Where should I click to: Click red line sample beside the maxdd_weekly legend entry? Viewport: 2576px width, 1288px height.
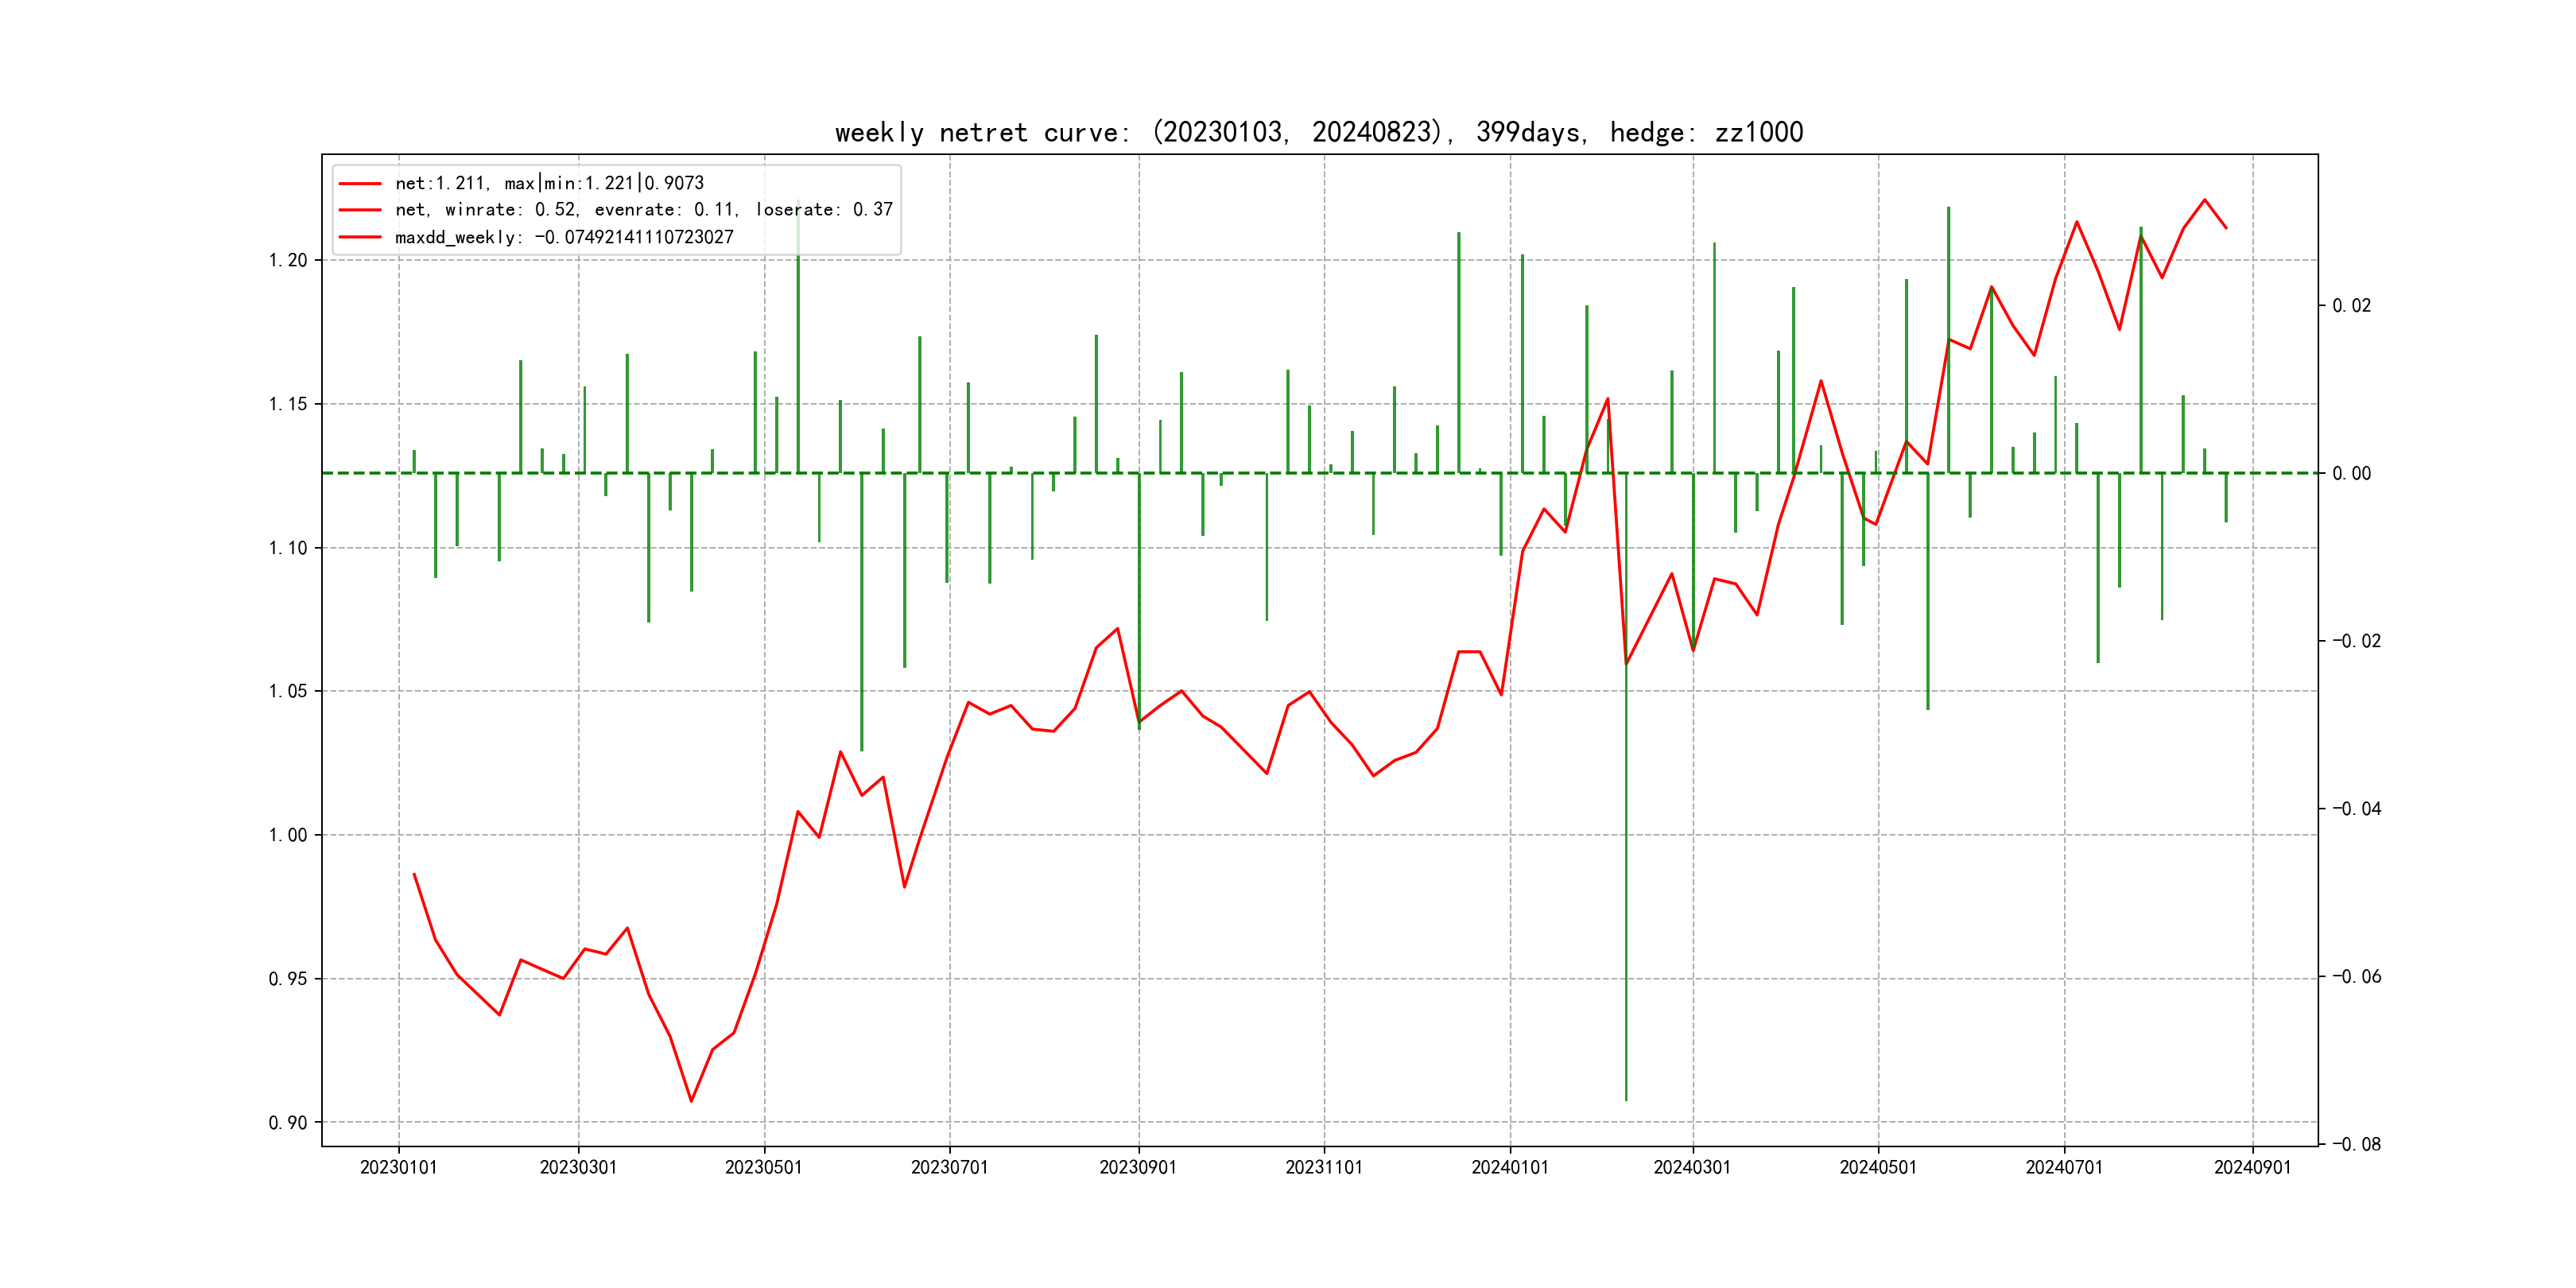coord(360,237)
